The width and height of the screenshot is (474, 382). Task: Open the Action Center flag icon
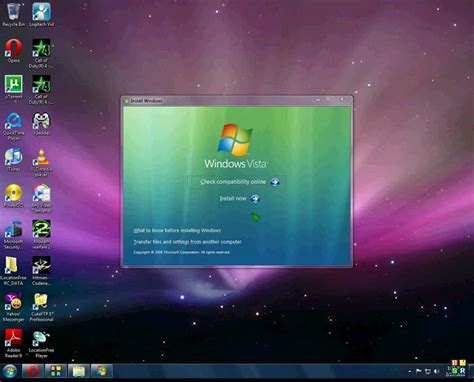[419, 371]
